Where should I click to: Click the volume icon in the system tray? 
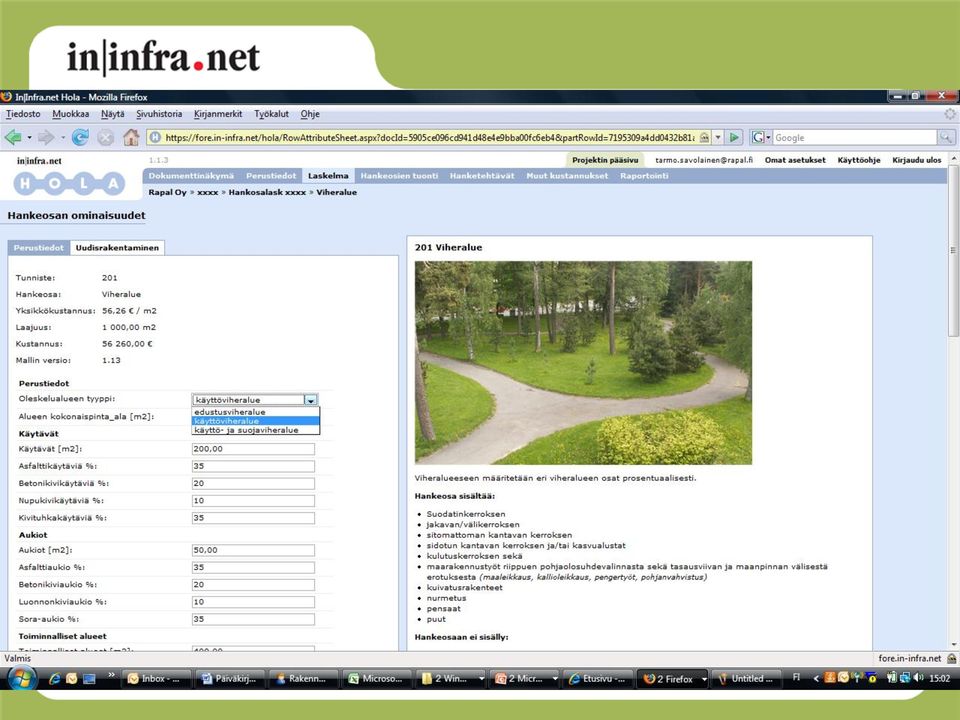918,678
